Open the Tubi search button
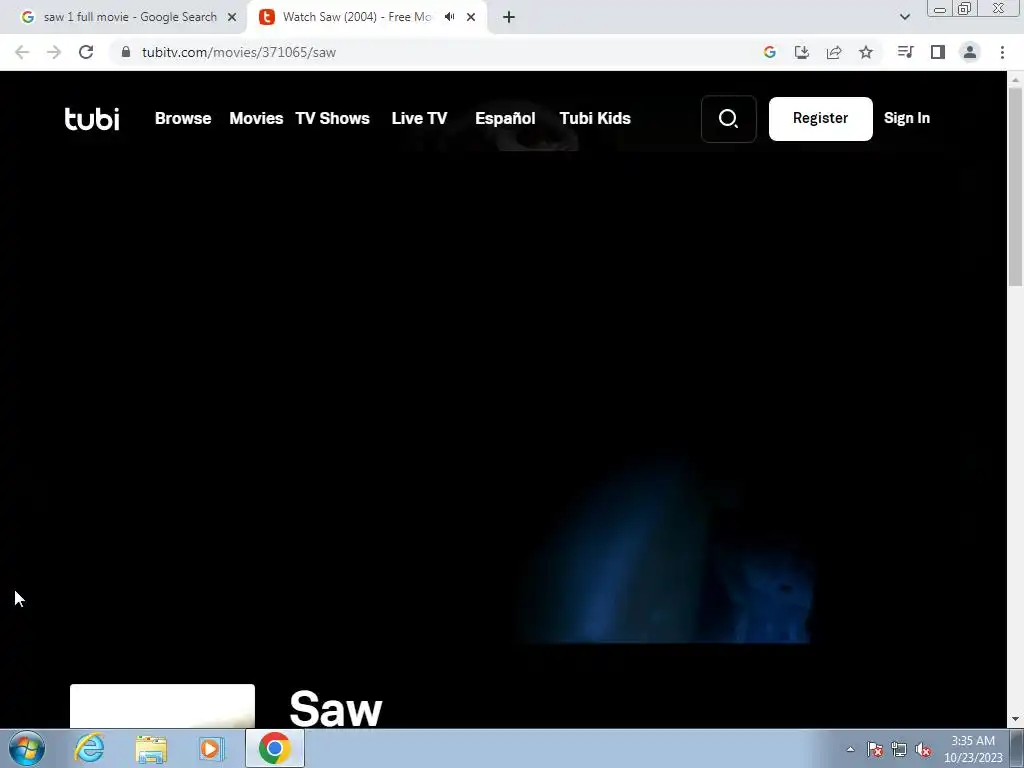1024x768 pixels. pos(728,118)
